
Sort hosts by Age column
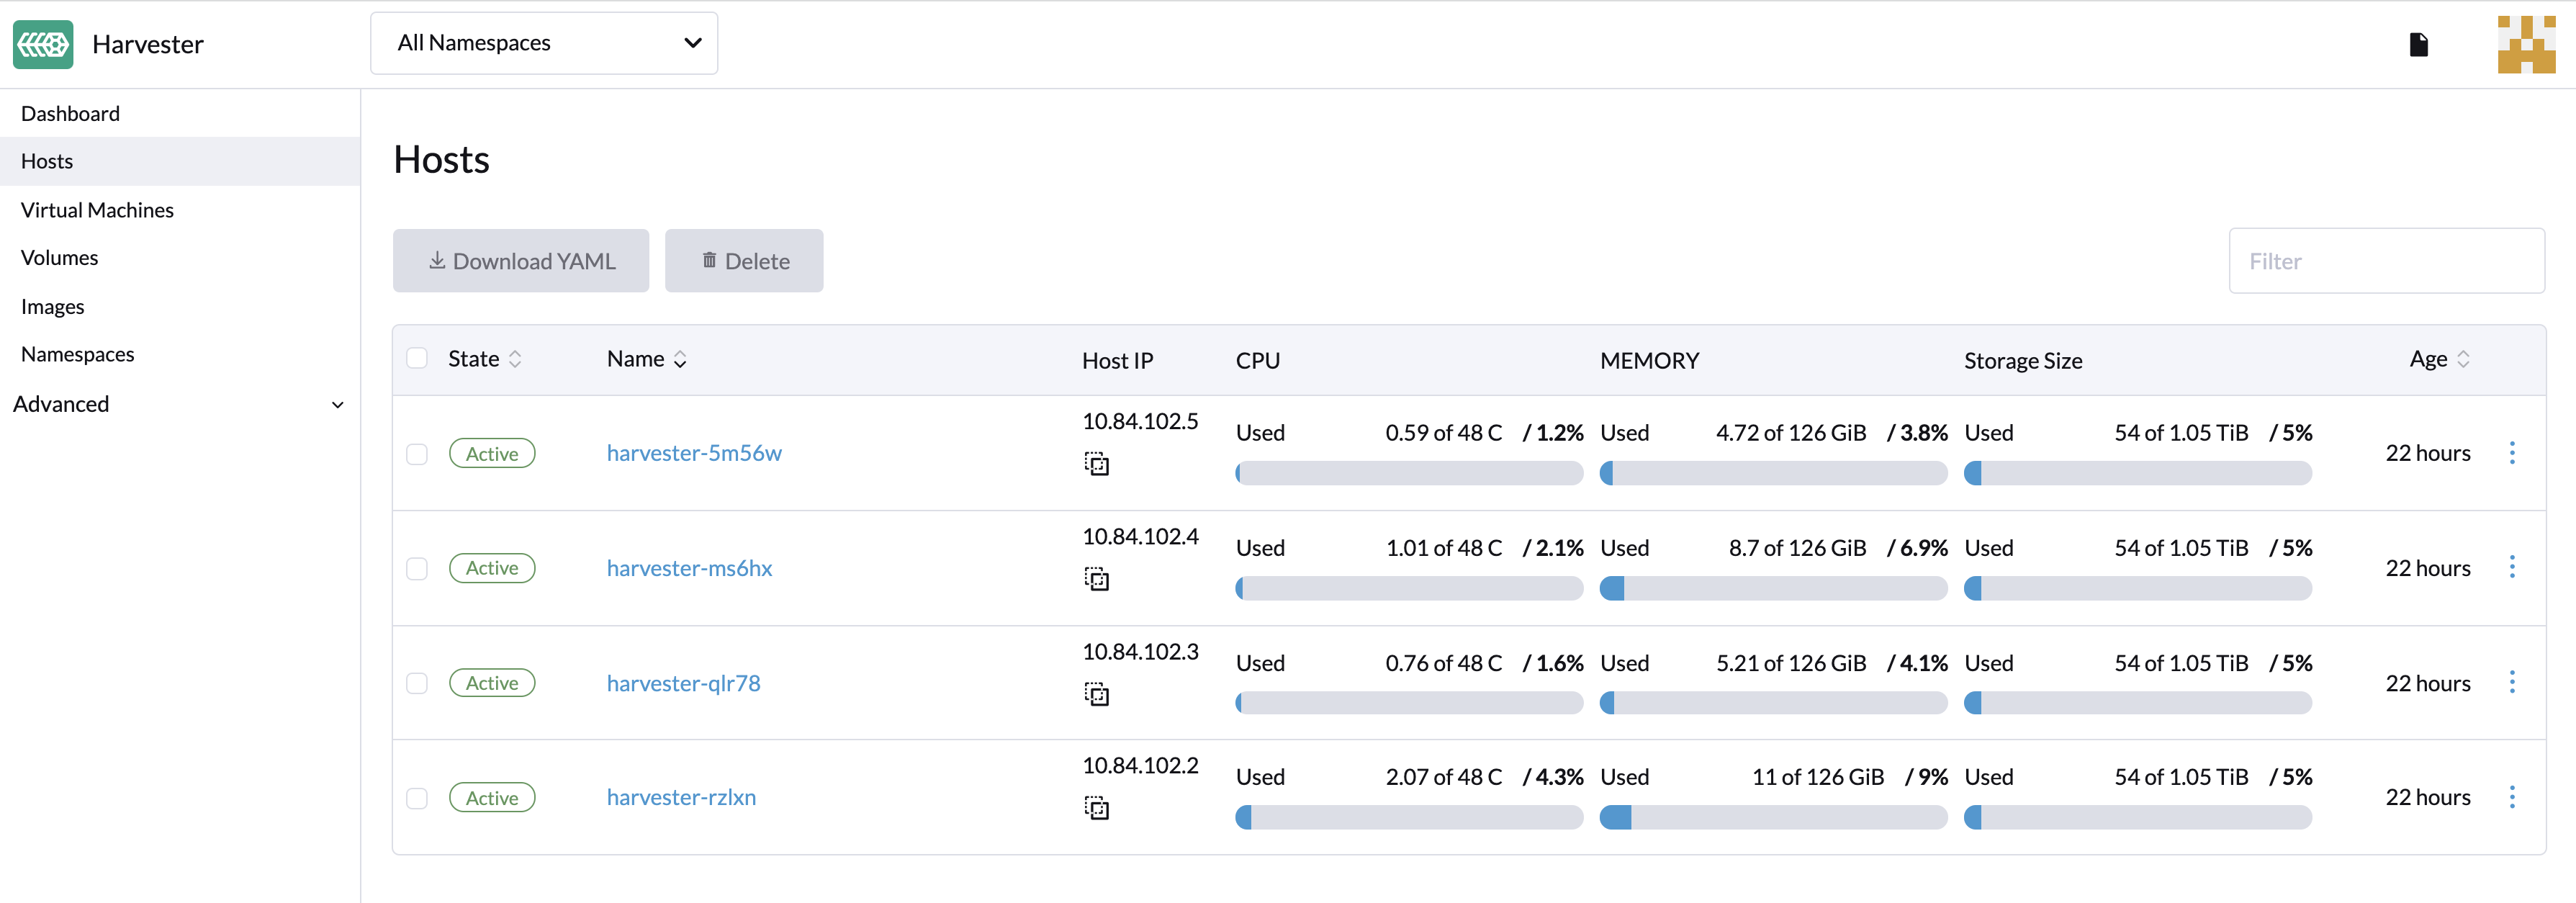(2440, 359)
